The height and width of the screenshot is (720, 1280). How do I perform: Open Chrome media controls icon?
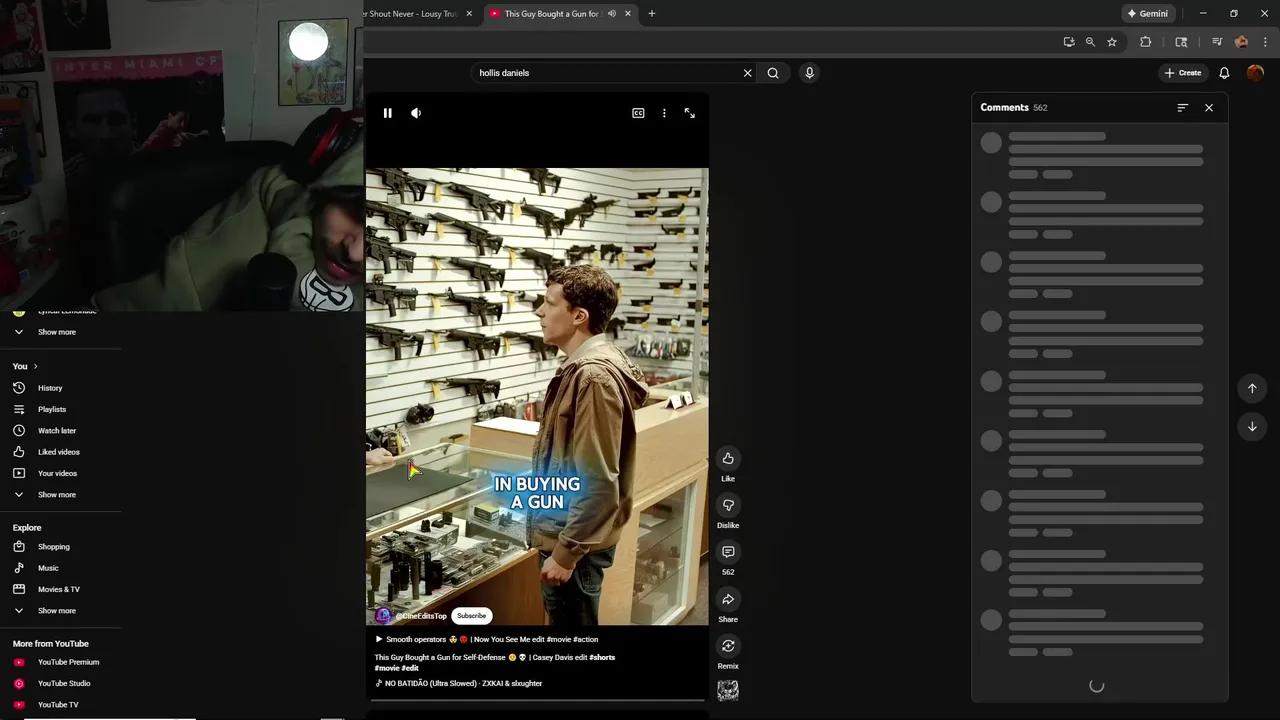click(x=1217, y=42)
